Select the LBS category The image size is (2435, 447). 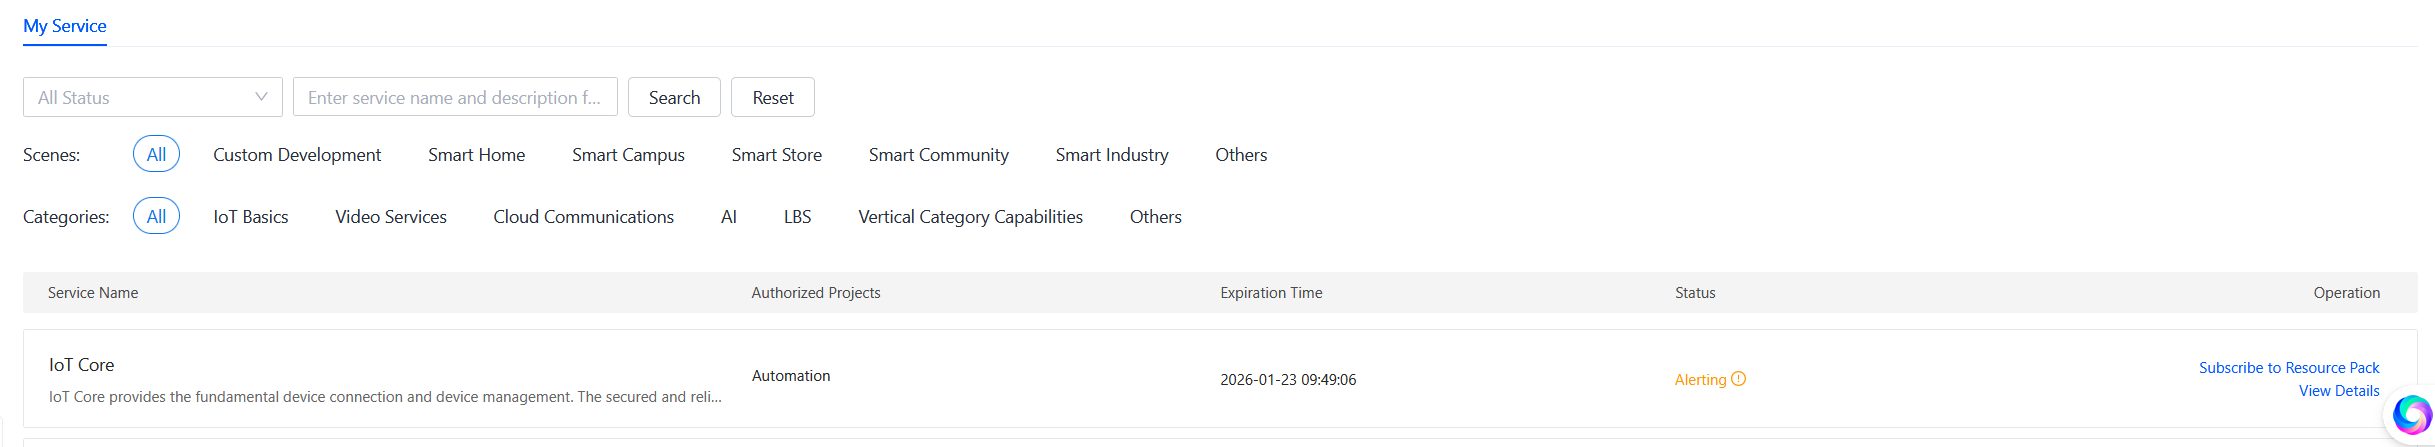(797, 217)
